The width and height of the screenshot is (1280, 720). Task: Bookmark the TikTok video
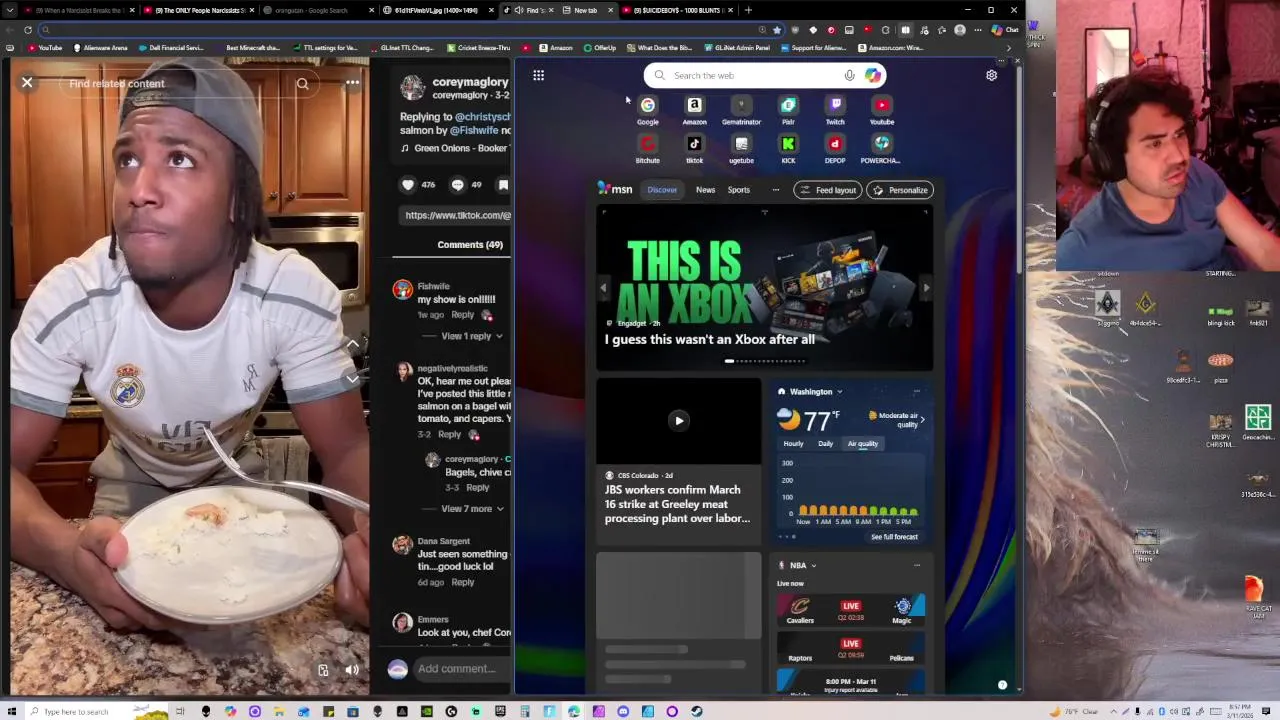click(x=503, y=184)
